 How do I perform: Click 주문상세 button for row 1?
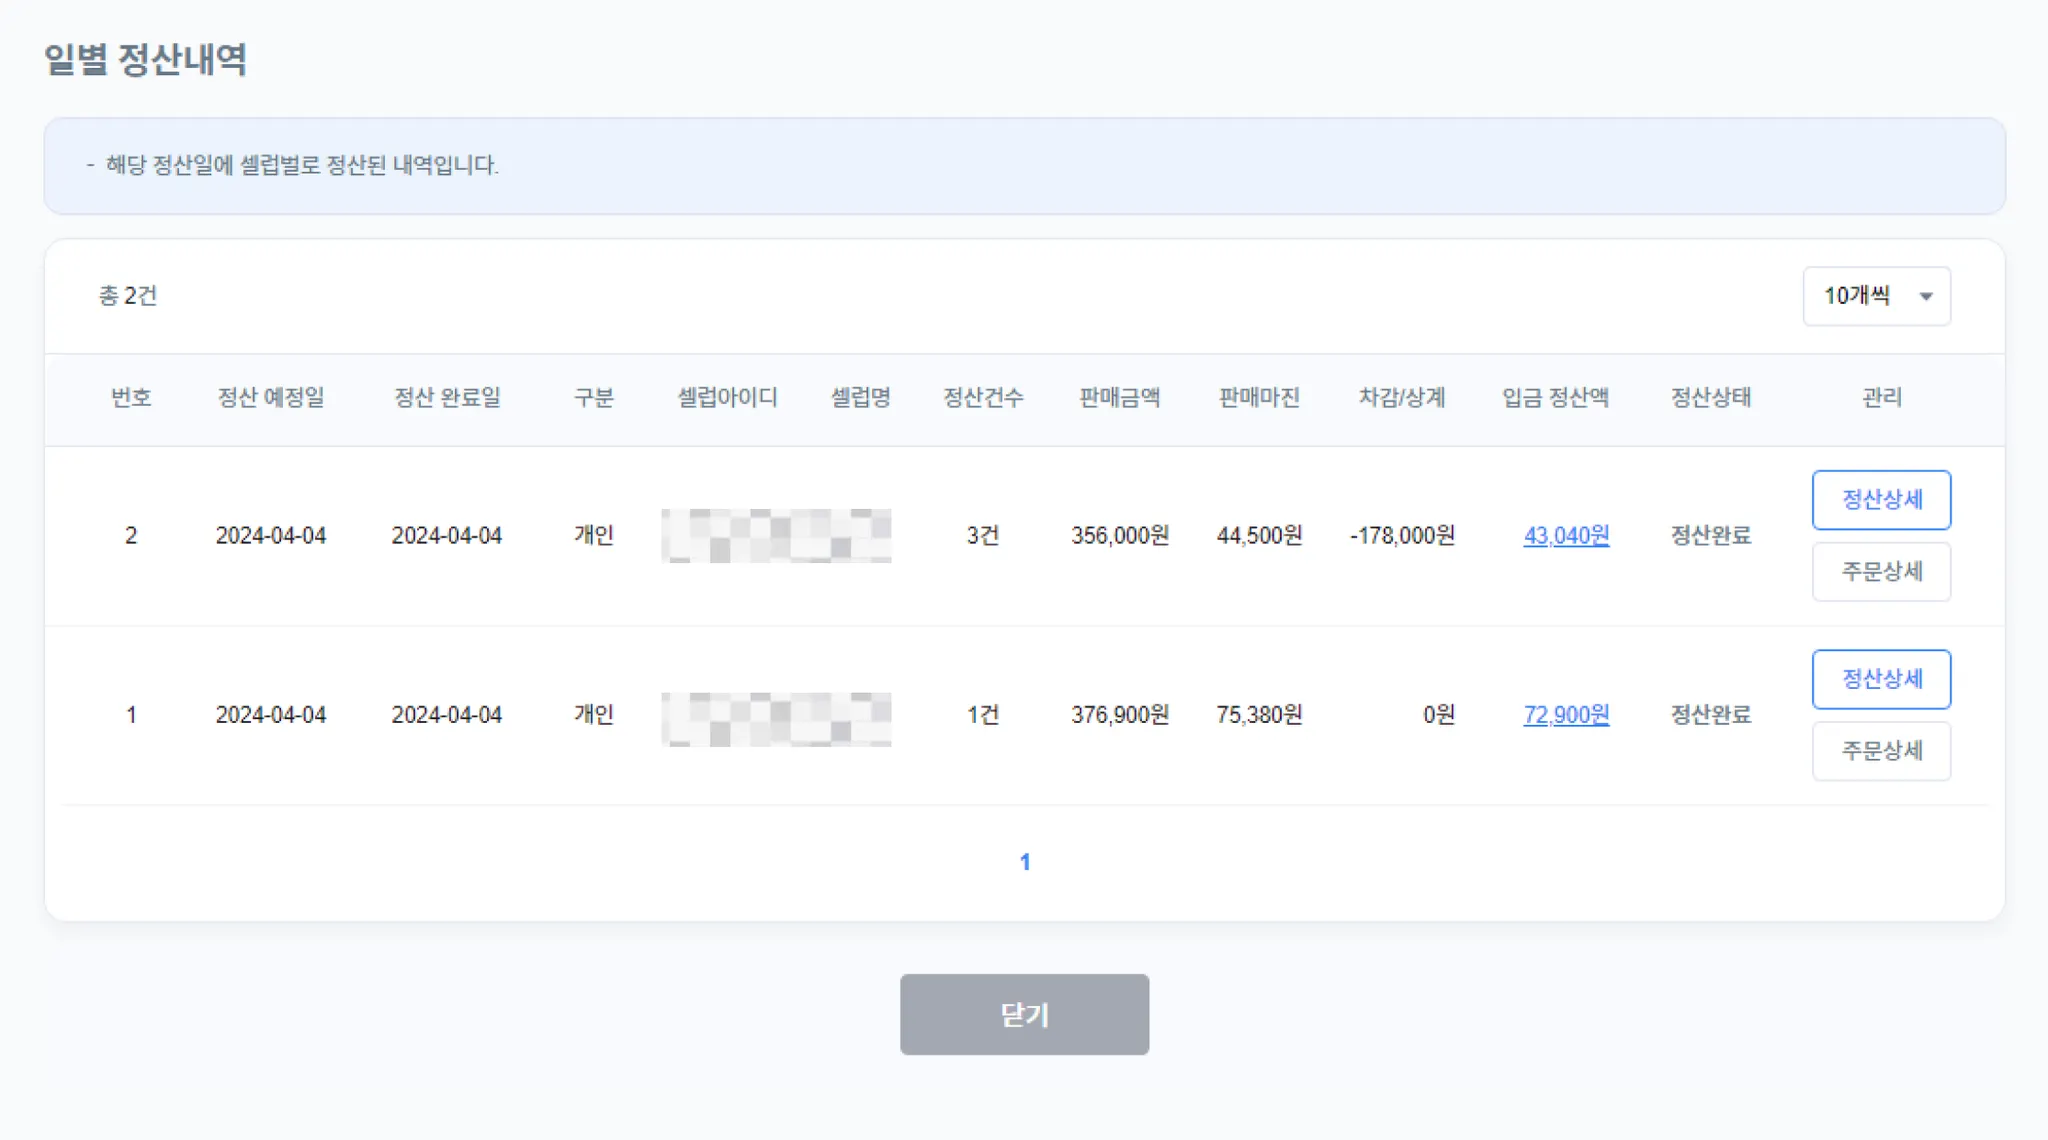pos(1881,751)
